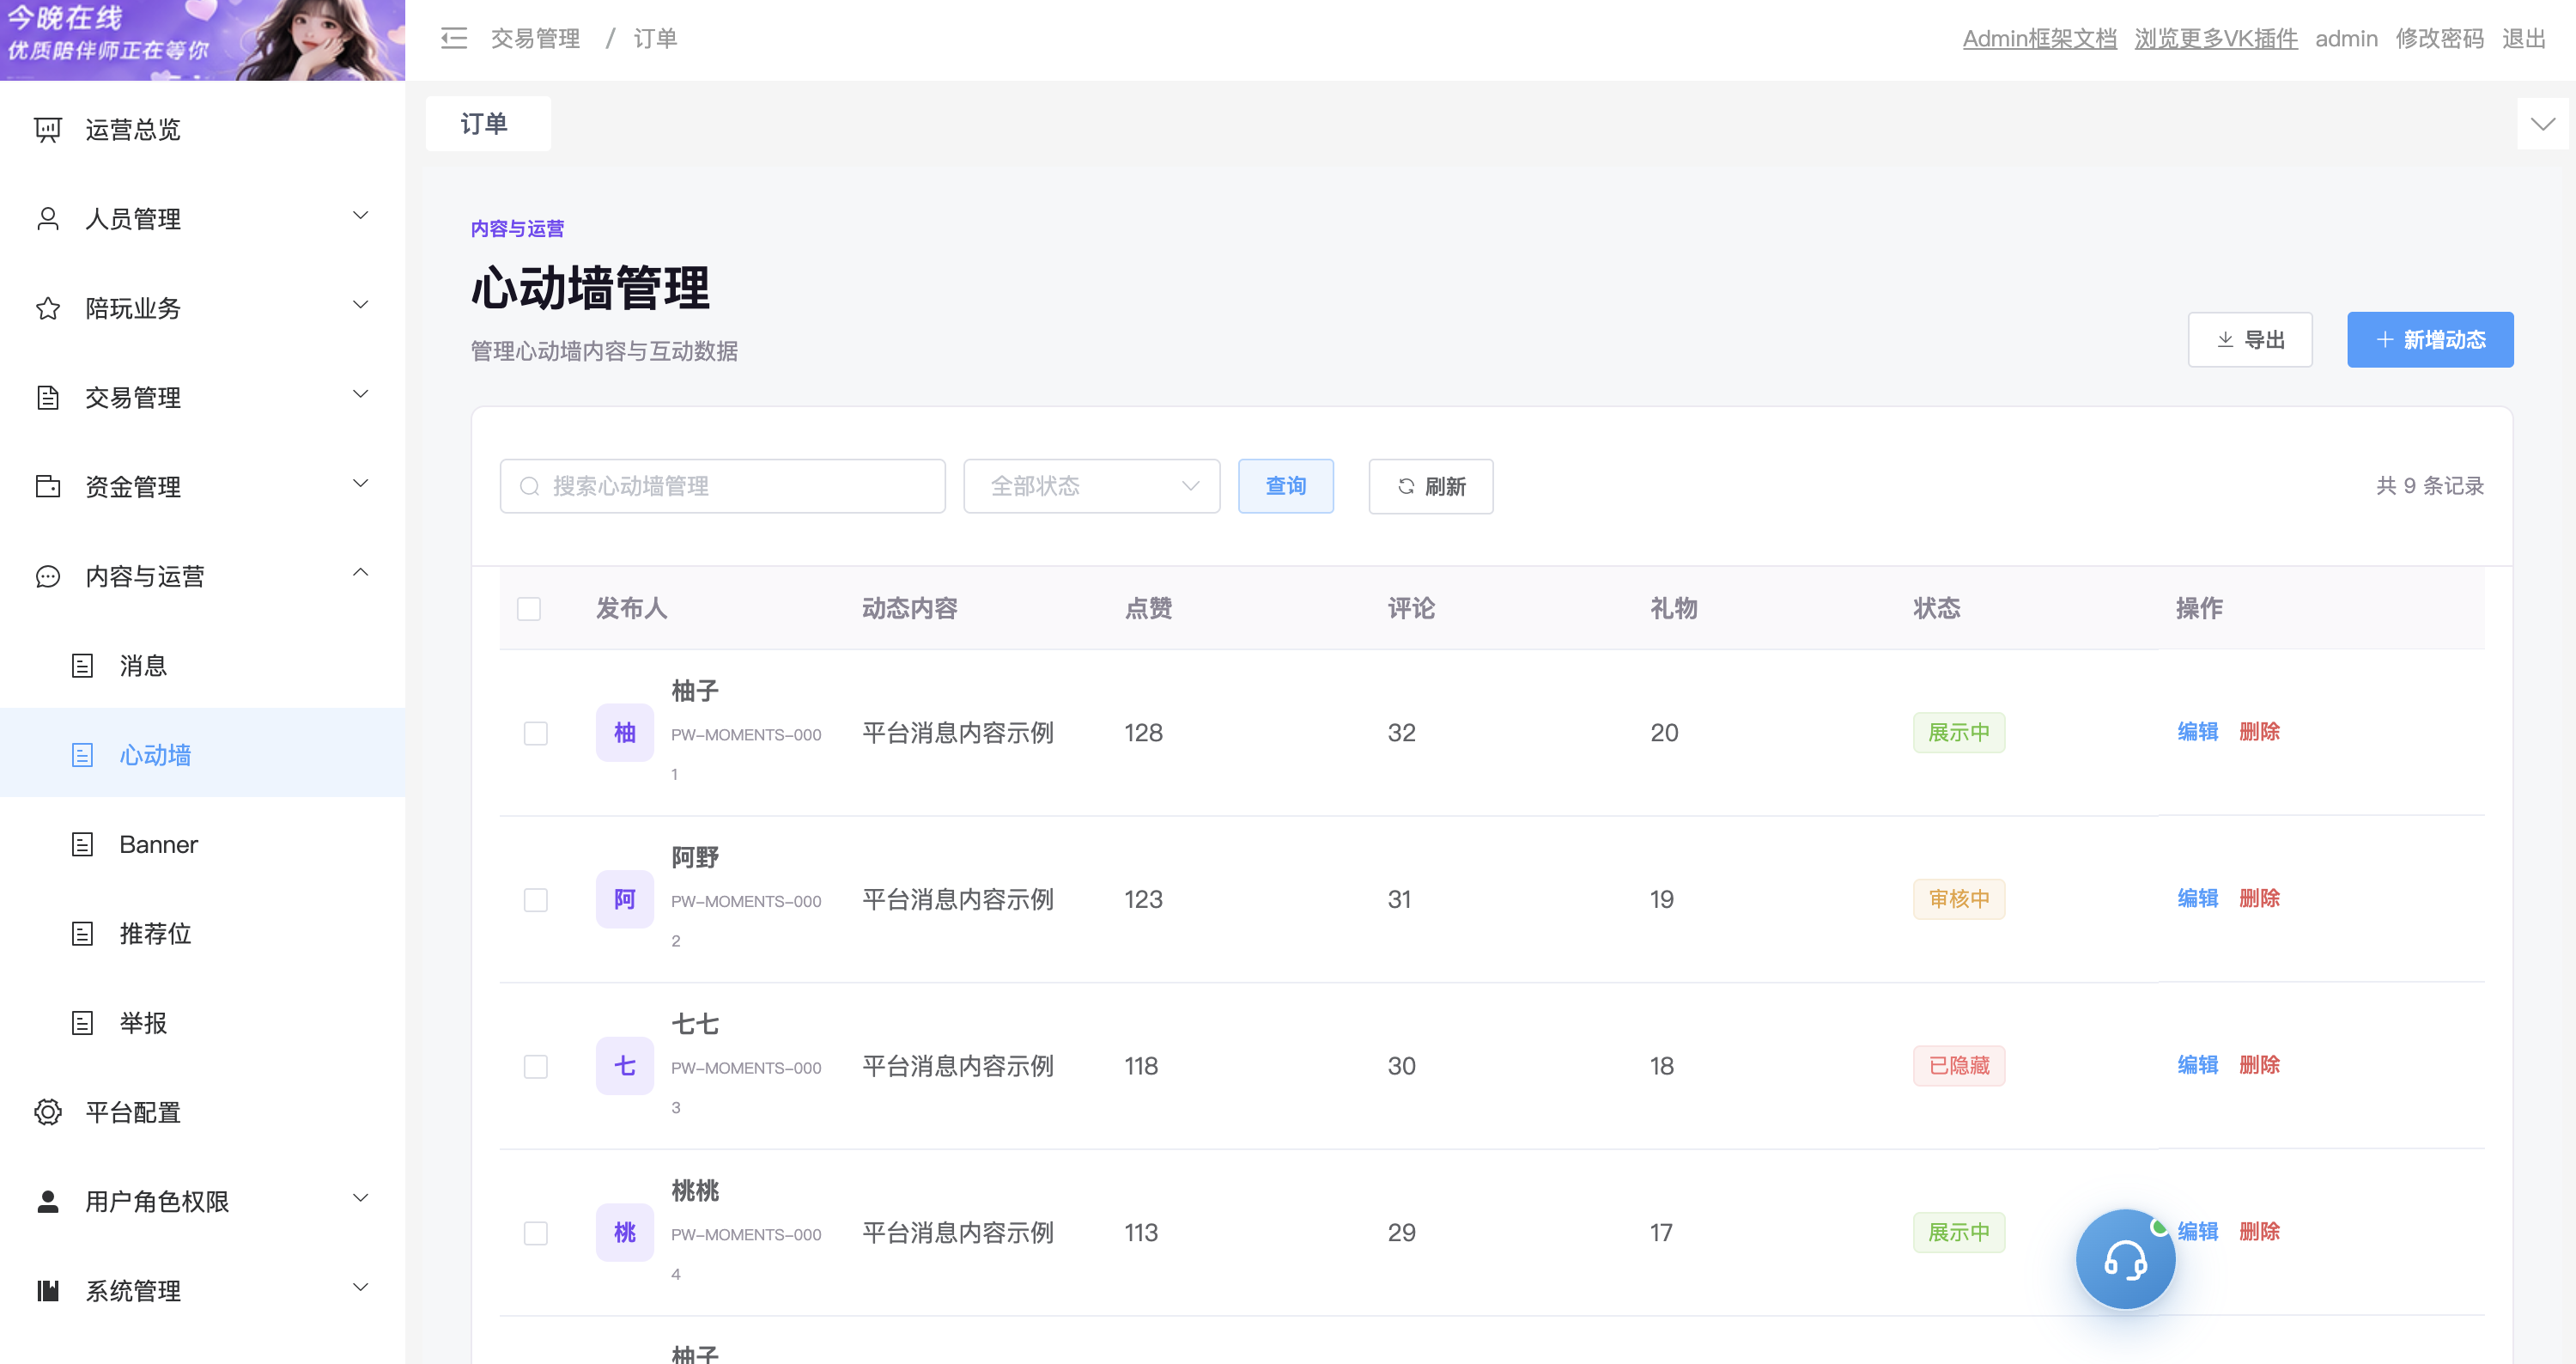The image size is (2576, 1364).
Task: Expand the 陪玩业务 menu chevron
Action: 361,304
